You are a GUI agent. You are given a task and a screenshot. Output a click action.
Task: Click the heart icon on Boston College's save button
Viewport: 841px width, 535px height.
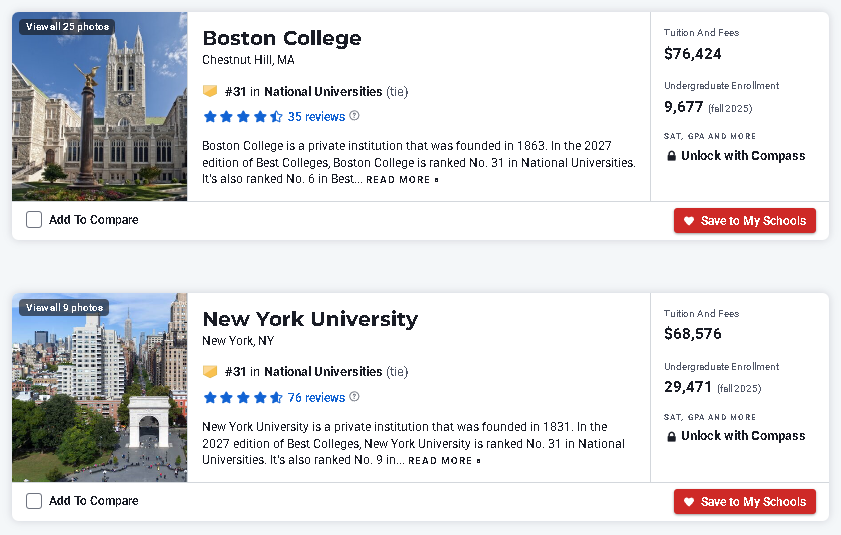pos(689,221)
